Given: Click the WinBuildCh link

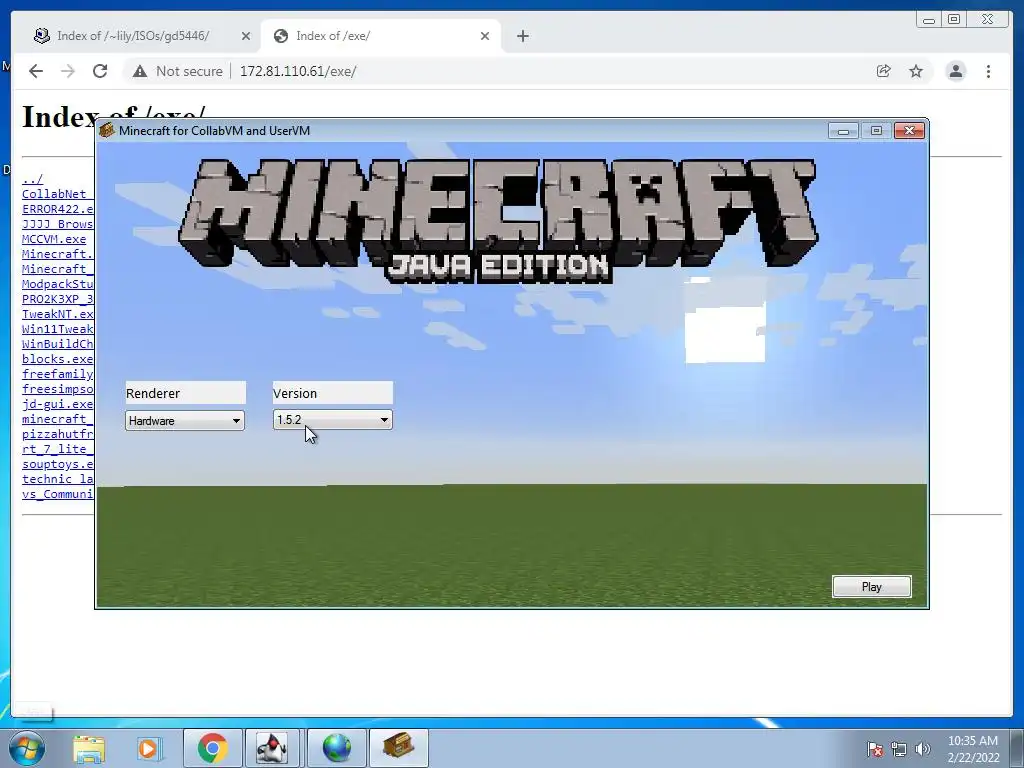Looking at the screenshot, I should pyautogui.click(x=57, y=344).
